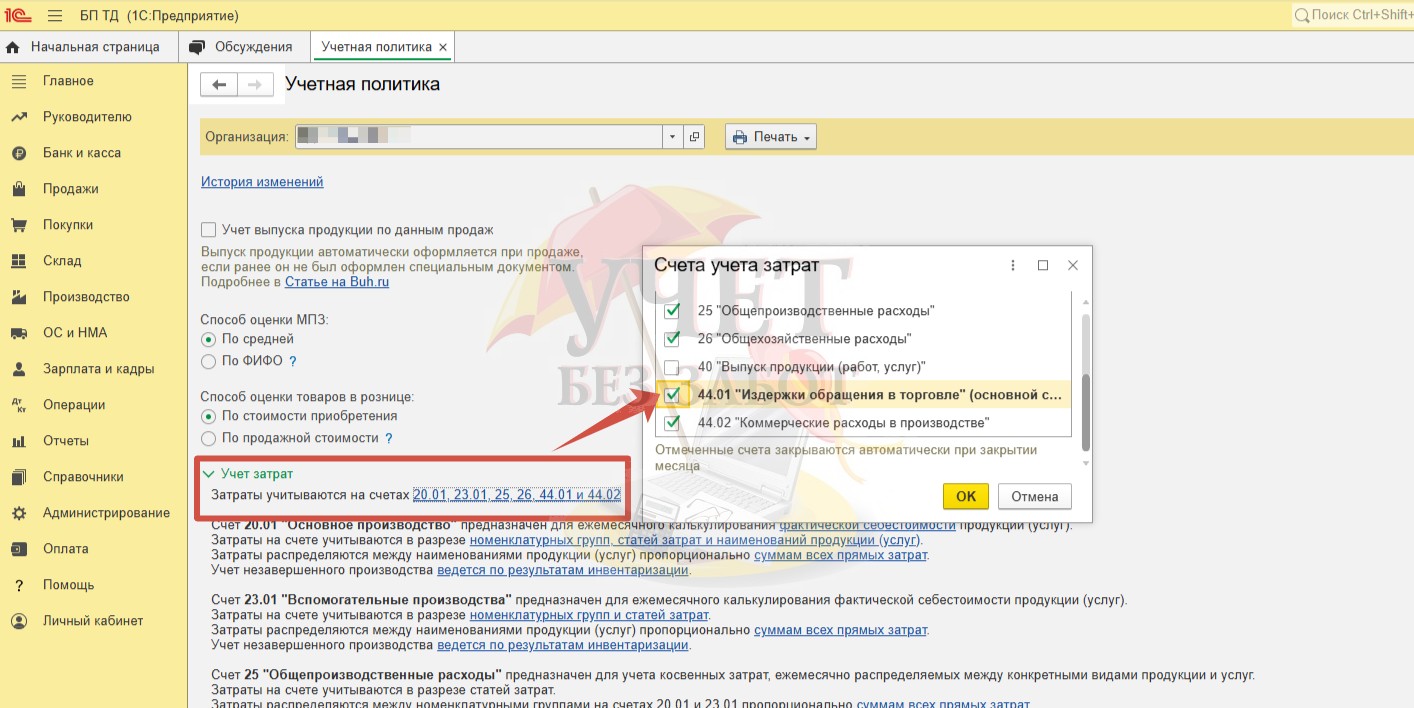Open the Статье на Buh.ru link

[x=337, y=282]
